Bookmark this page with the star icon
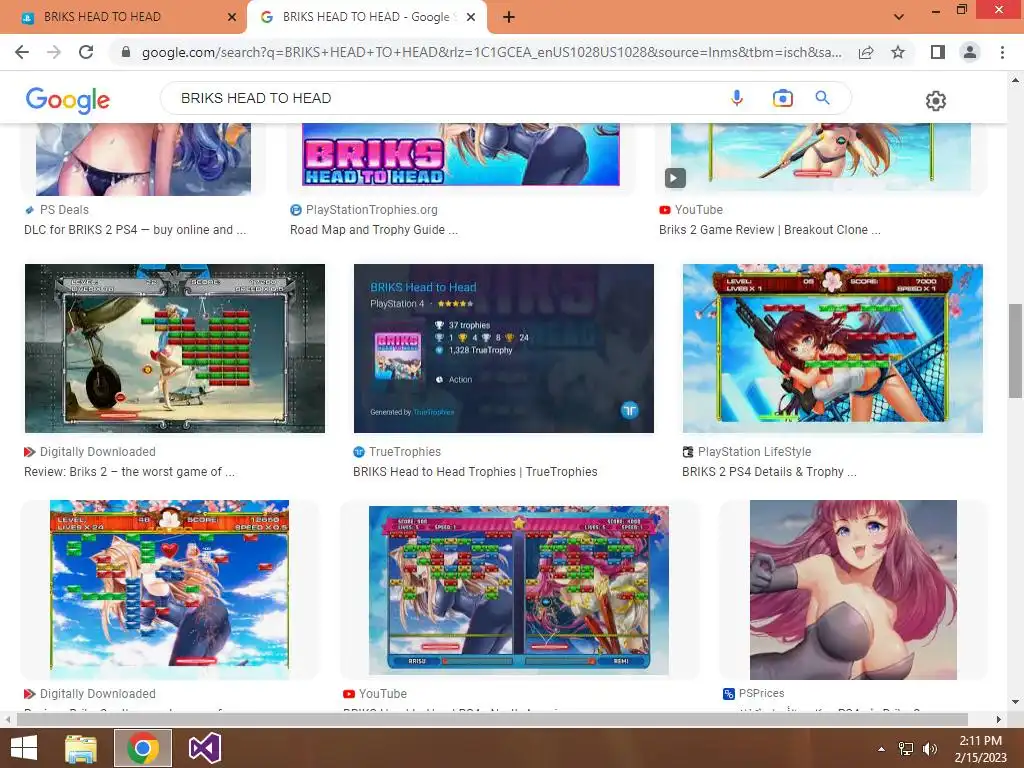The image size is (1024, 768). [x=898, y=52]
